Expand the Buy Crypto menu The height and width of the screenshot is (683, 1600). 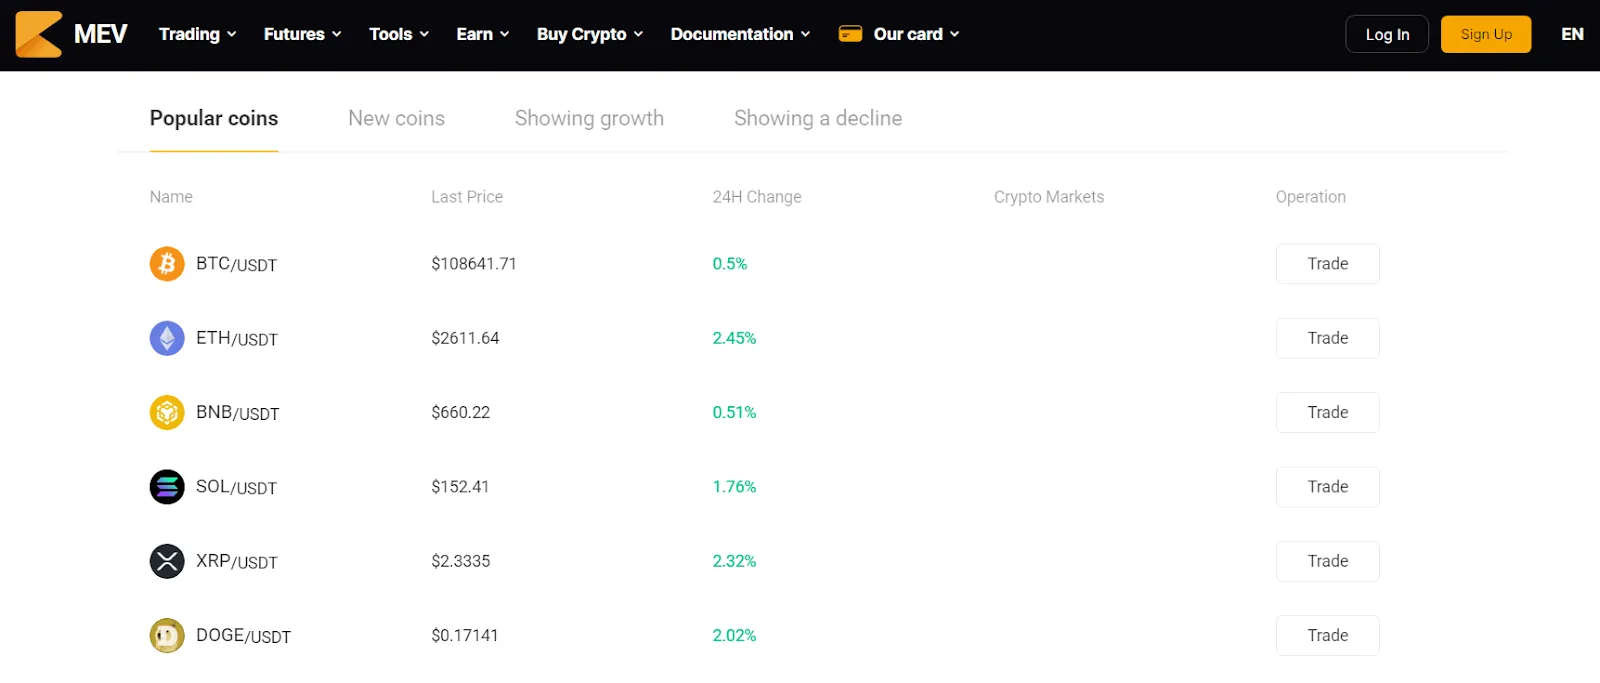point(590,34)
